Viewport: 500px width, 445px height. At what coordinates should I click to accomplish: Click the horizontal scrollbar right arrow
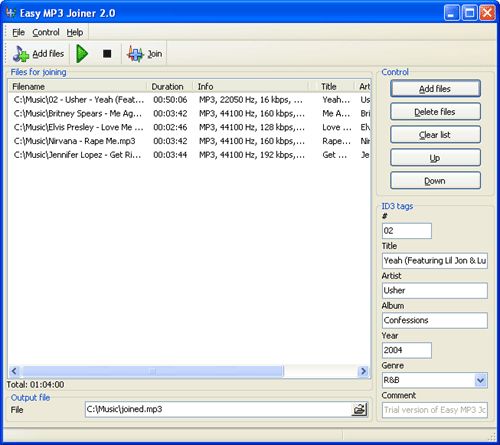tap(363, 371)
